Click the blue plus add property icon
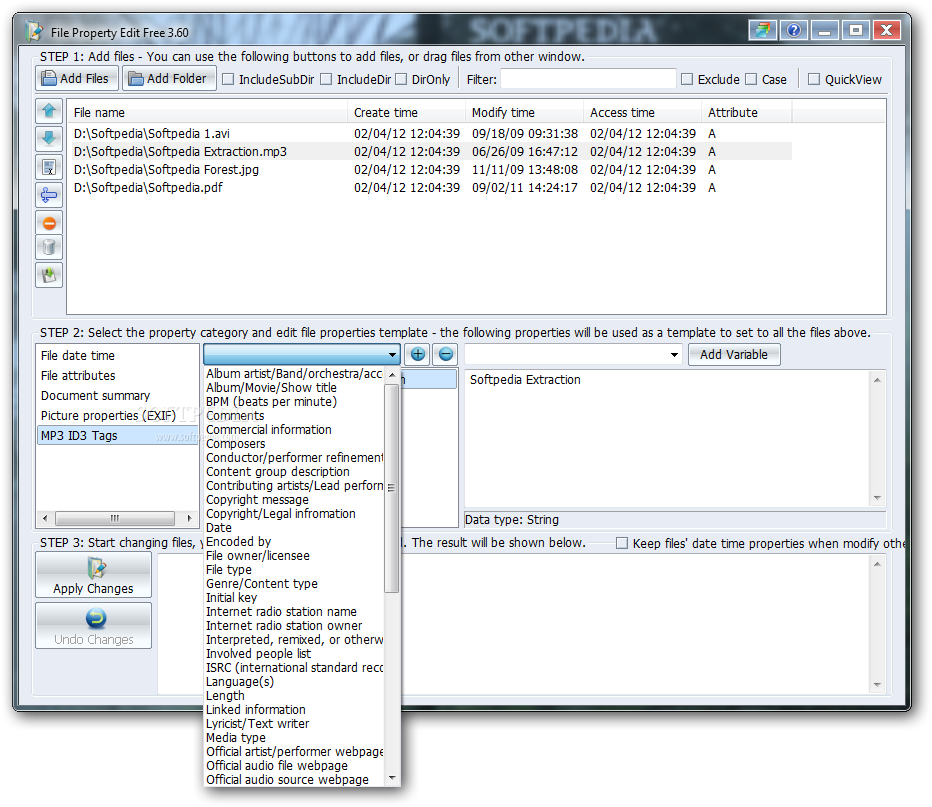 coord(418,355)
